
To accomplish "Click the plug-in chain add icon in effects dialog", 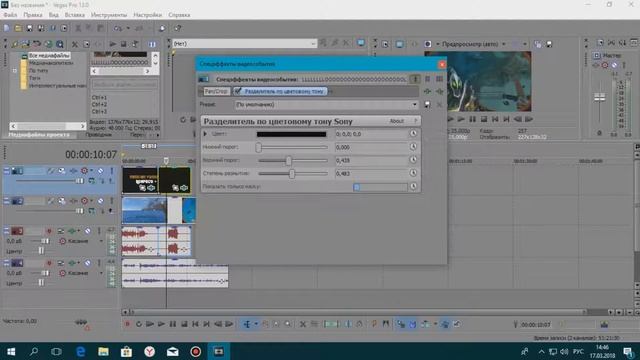I will [427, 91].
